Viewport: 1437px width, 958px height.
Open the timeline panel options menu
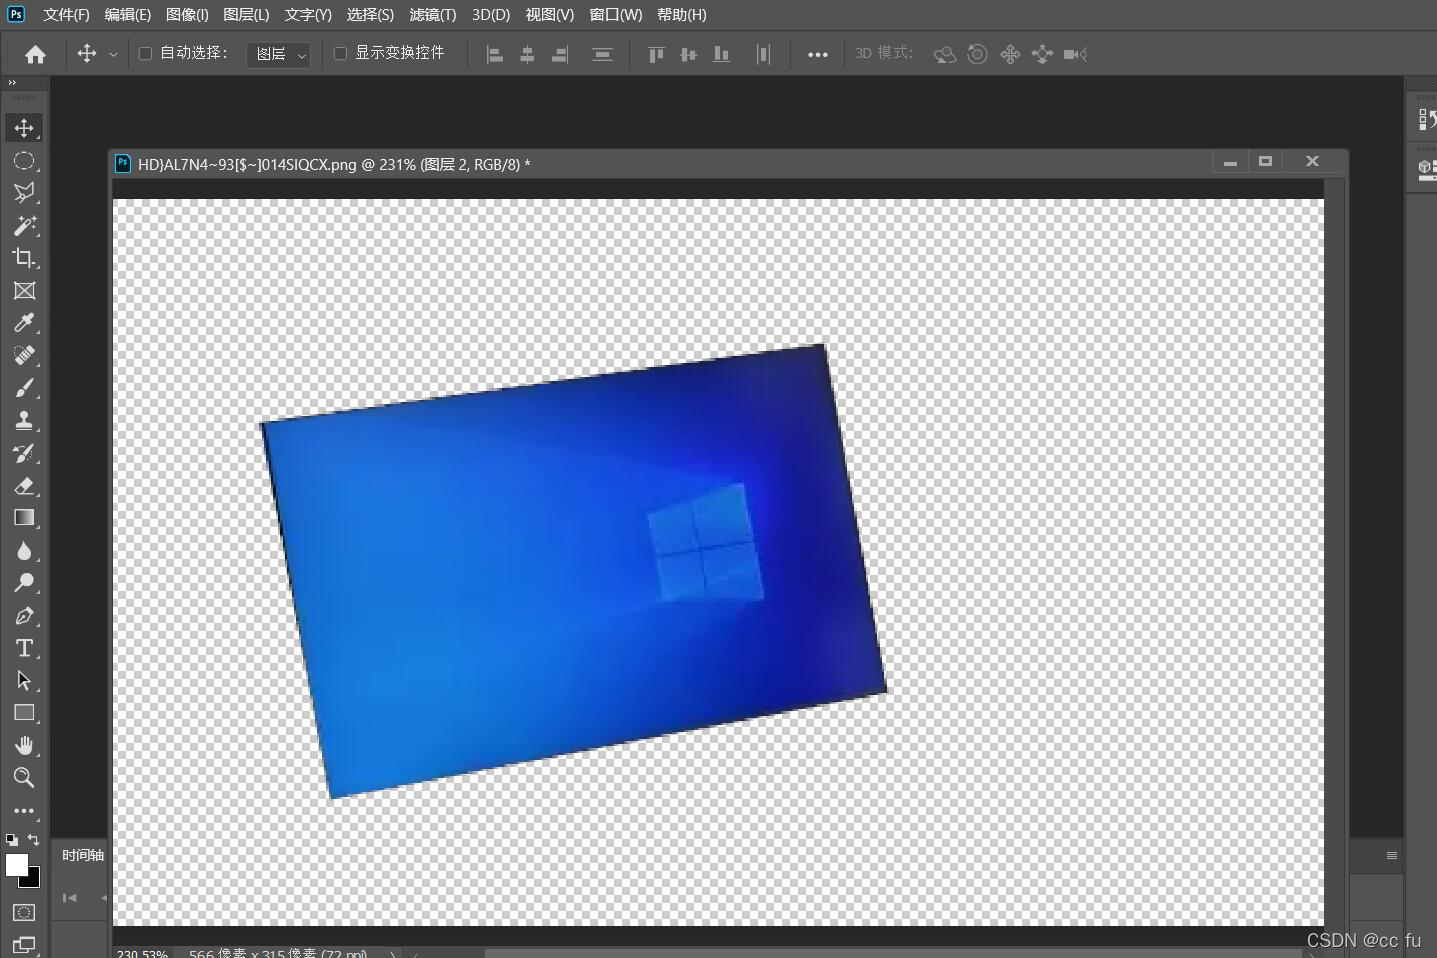coord(1391,855)
